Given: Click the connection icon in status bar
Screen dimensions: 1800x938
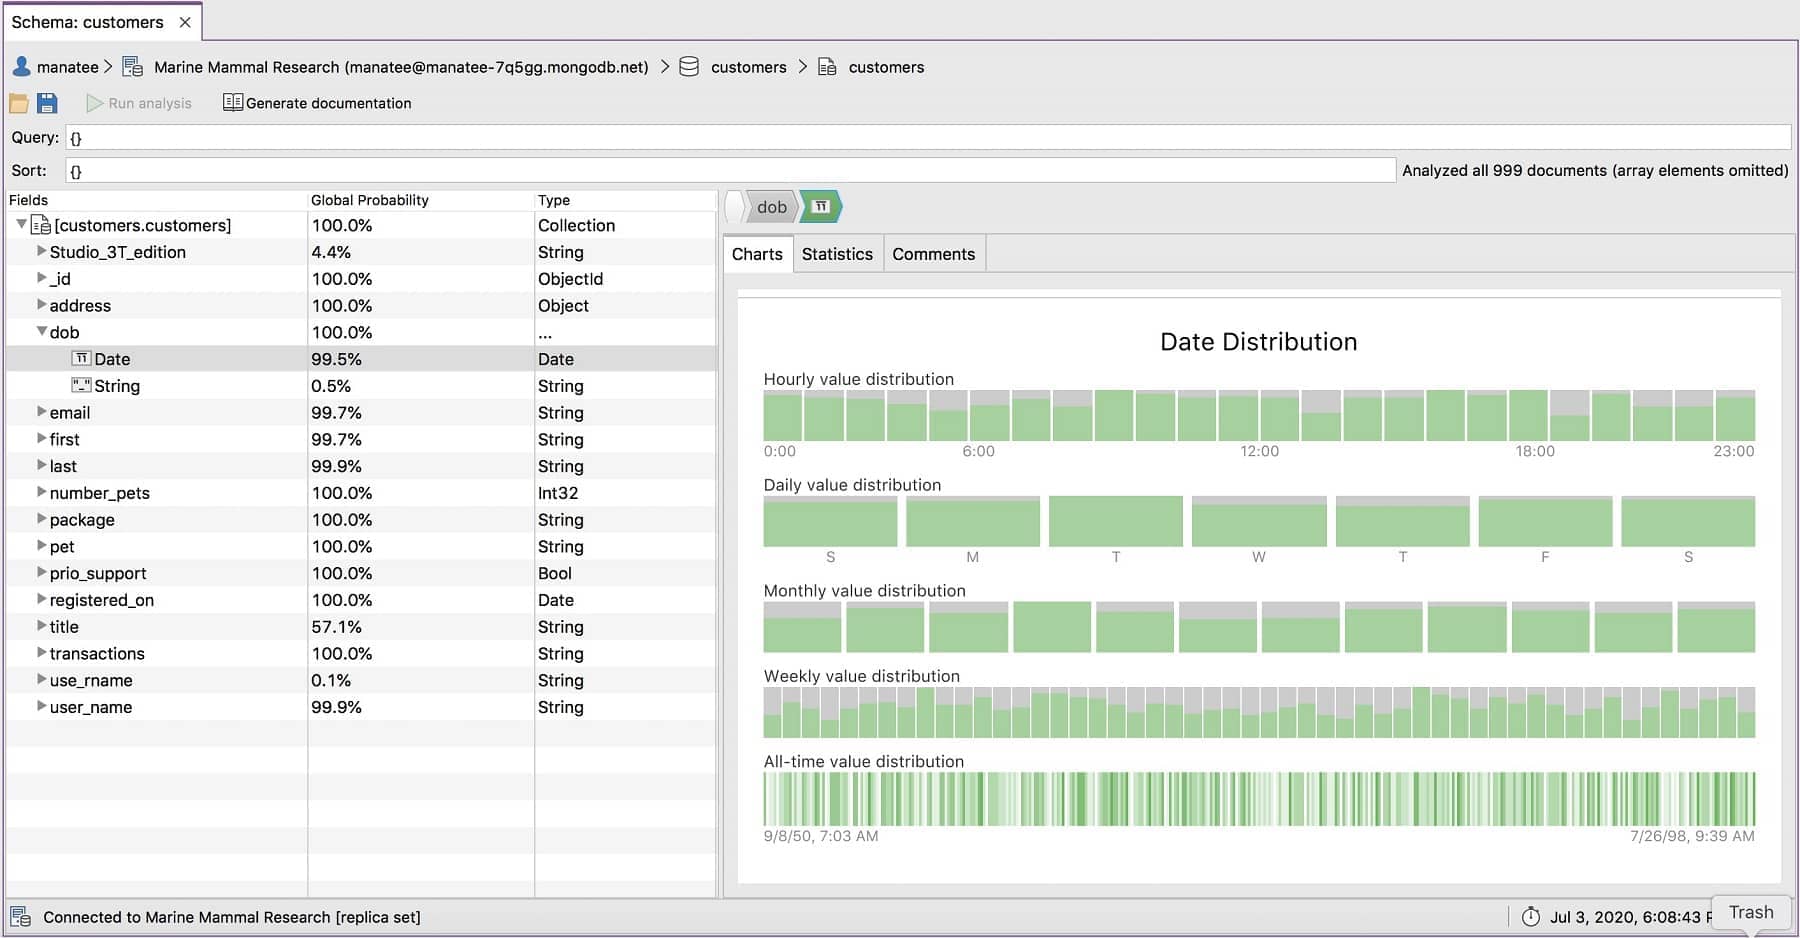Looking at the screenshot, I should click(21, 916).
